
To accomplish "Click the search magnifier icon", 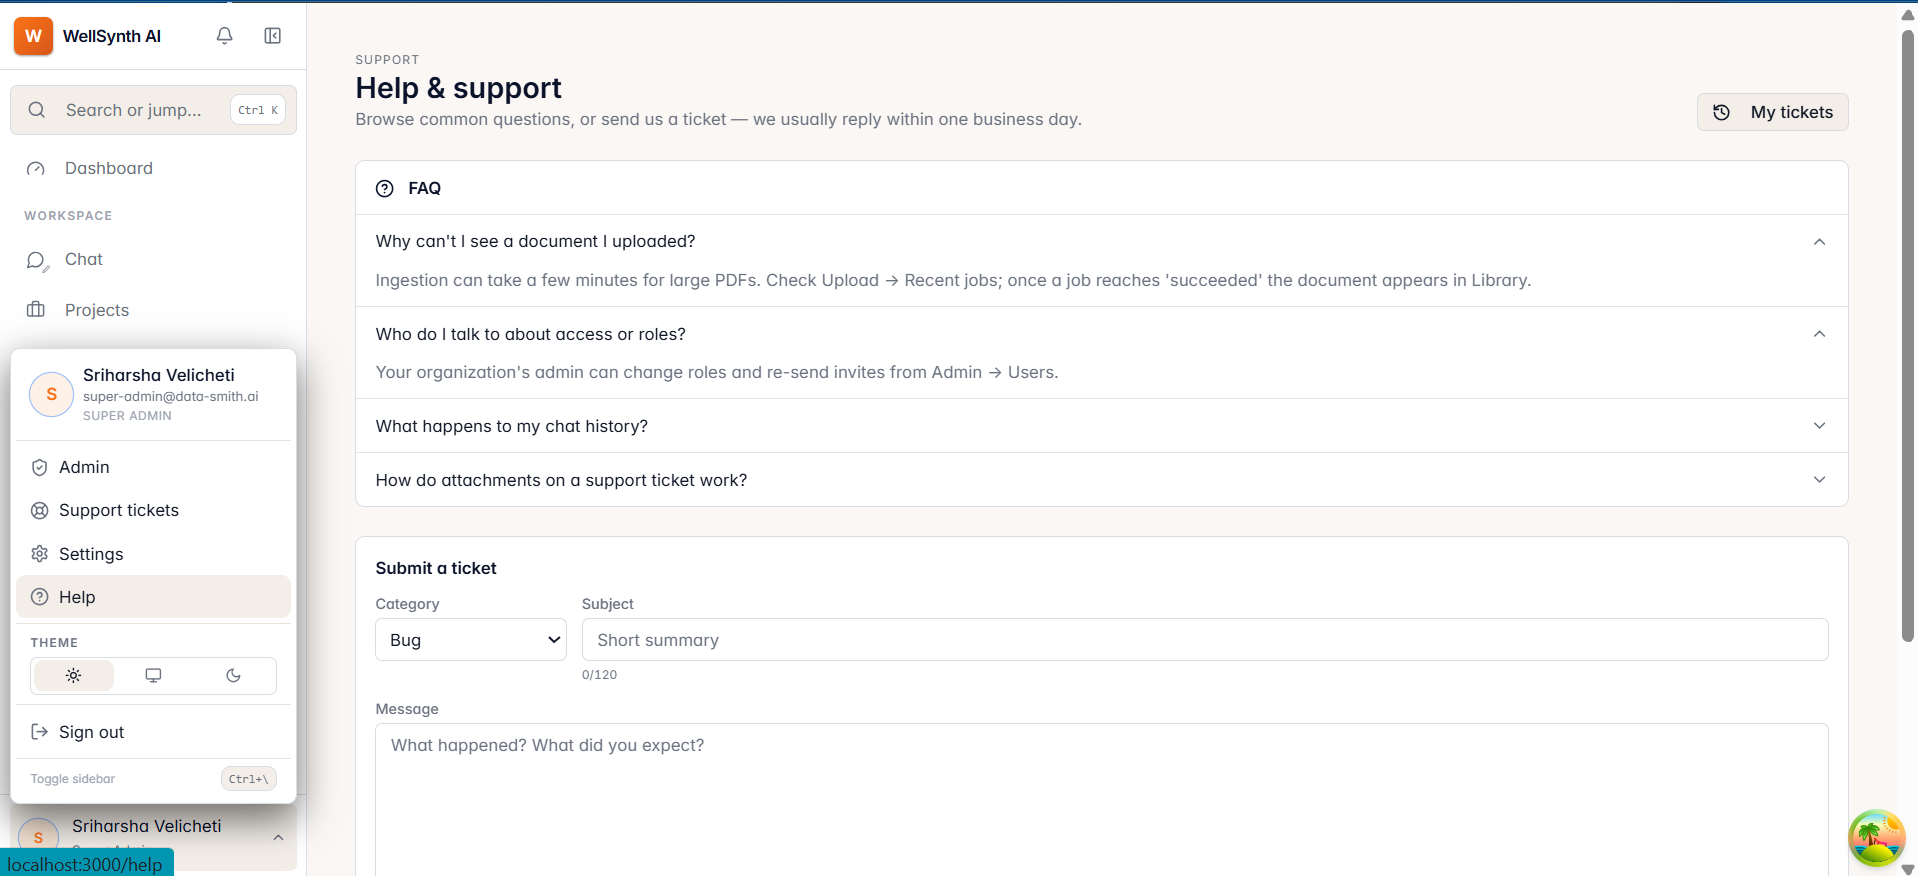I will point(37,110).
